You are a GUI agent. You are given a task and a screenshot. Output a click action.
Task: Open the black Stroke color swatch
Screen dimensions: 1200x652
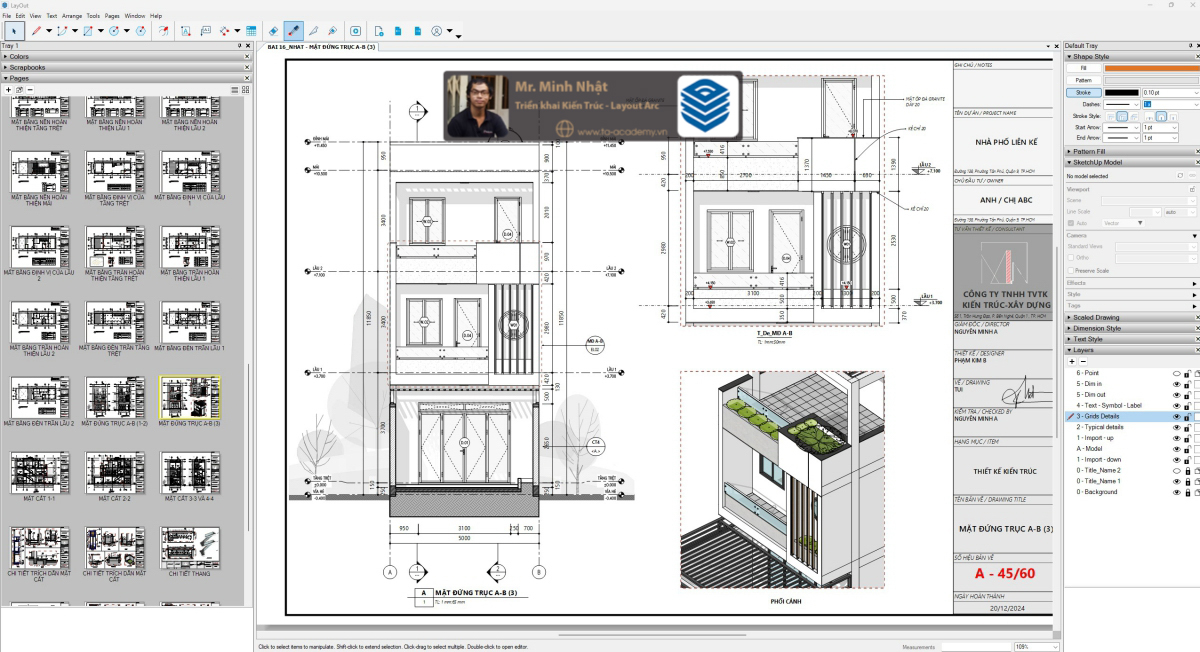coord(1121,92)
